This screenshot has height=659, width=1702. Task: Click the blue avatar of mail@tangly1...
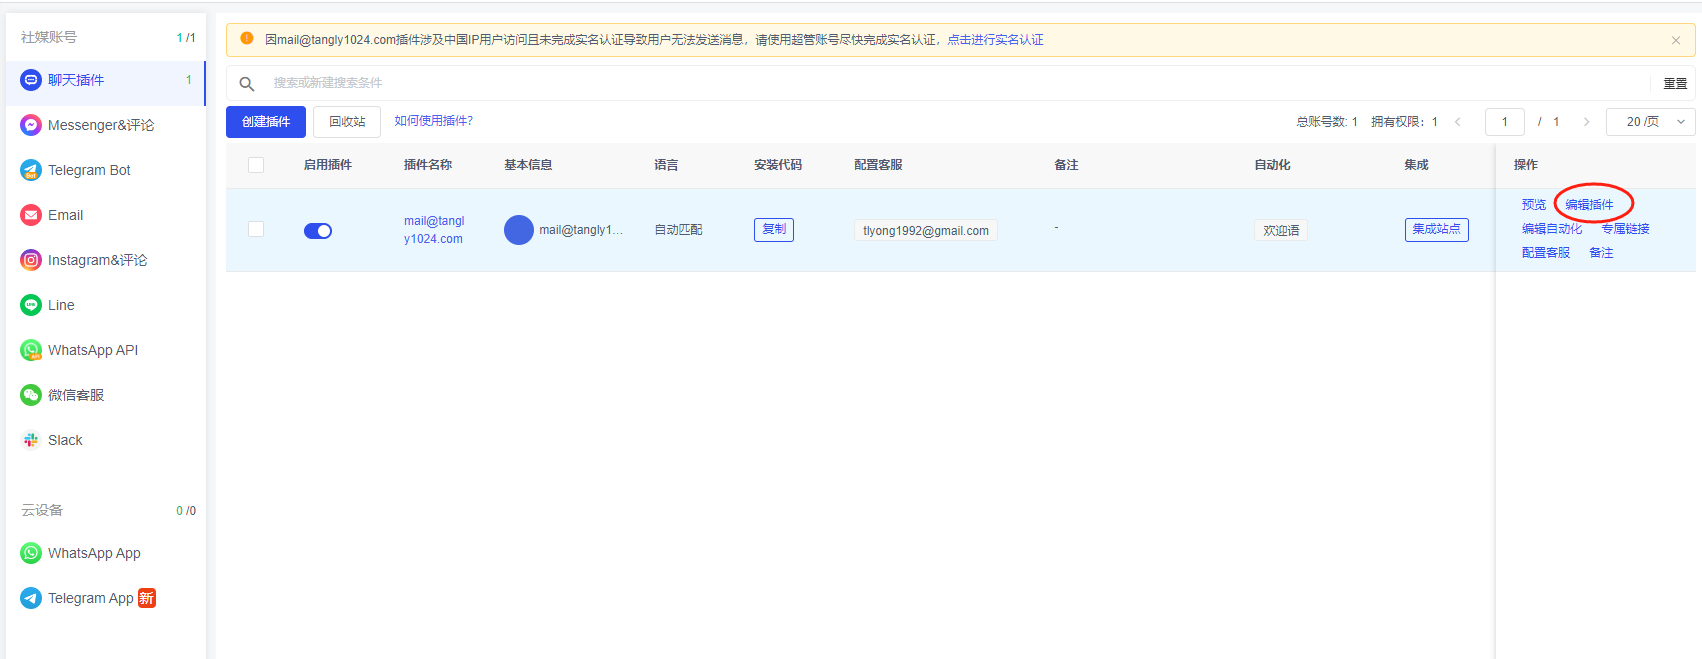519,230
